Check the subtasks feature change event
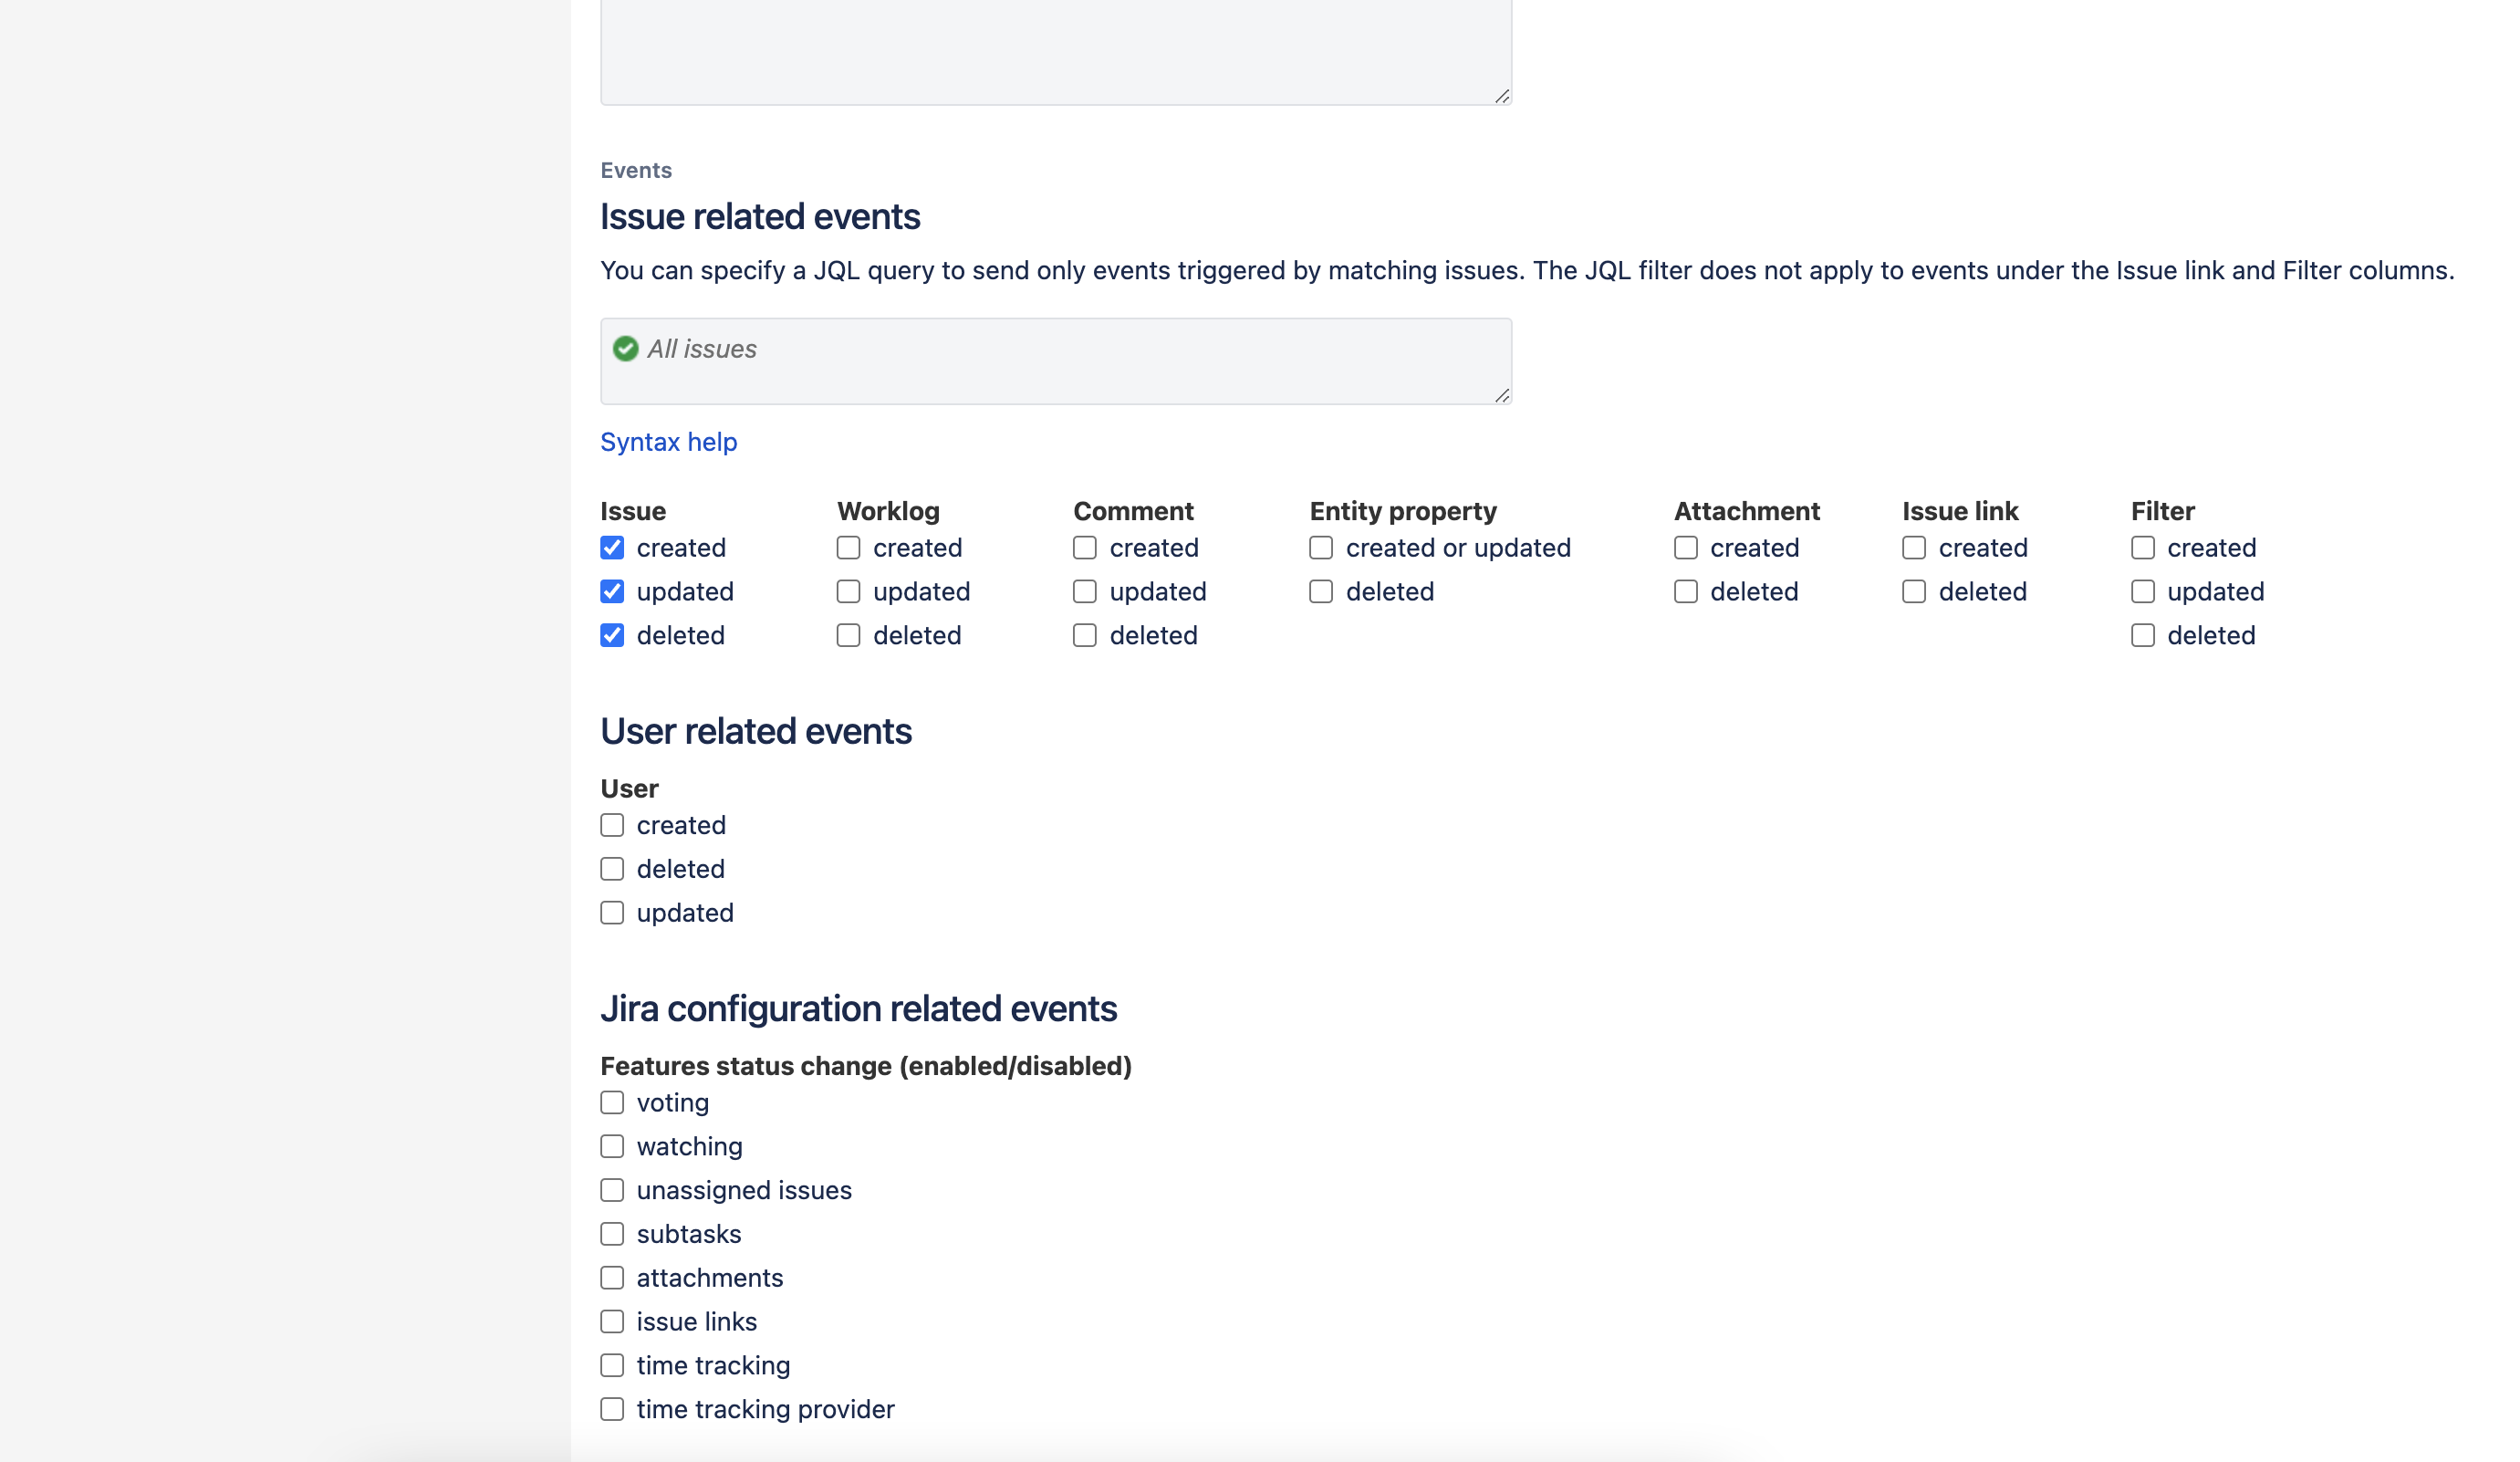This screenshot has height=1462, width=2520. pos(612,1233)
